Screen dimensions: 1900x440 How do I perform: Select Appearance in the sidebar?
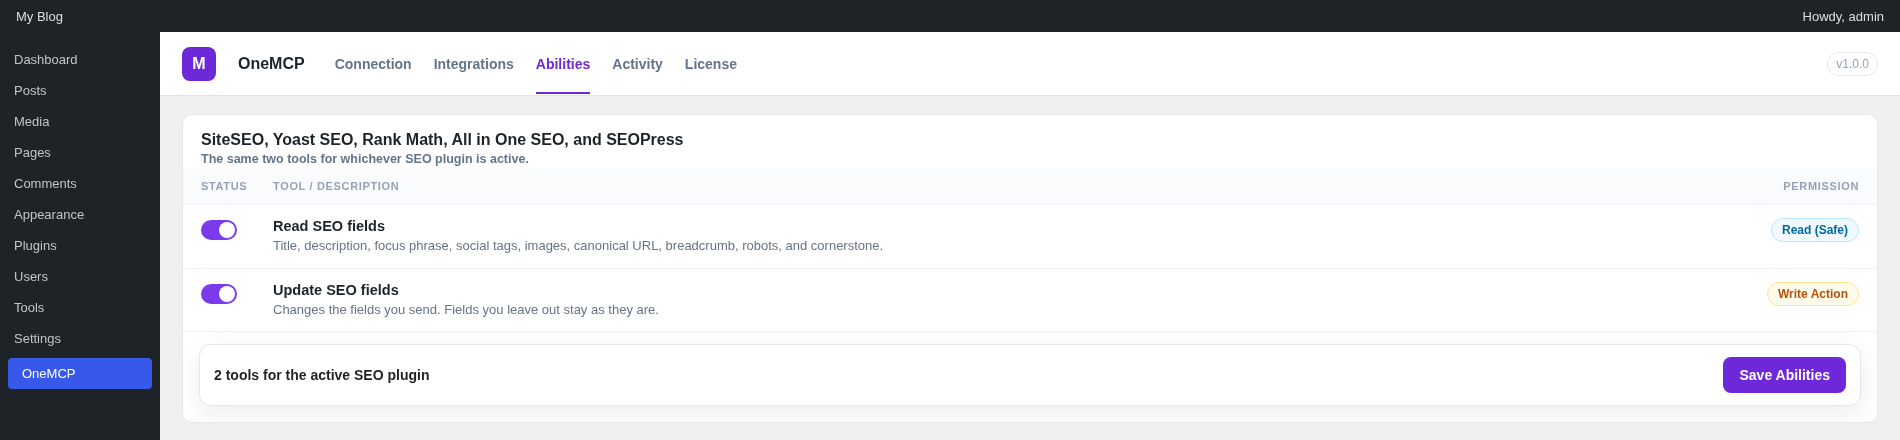(80, 215)
